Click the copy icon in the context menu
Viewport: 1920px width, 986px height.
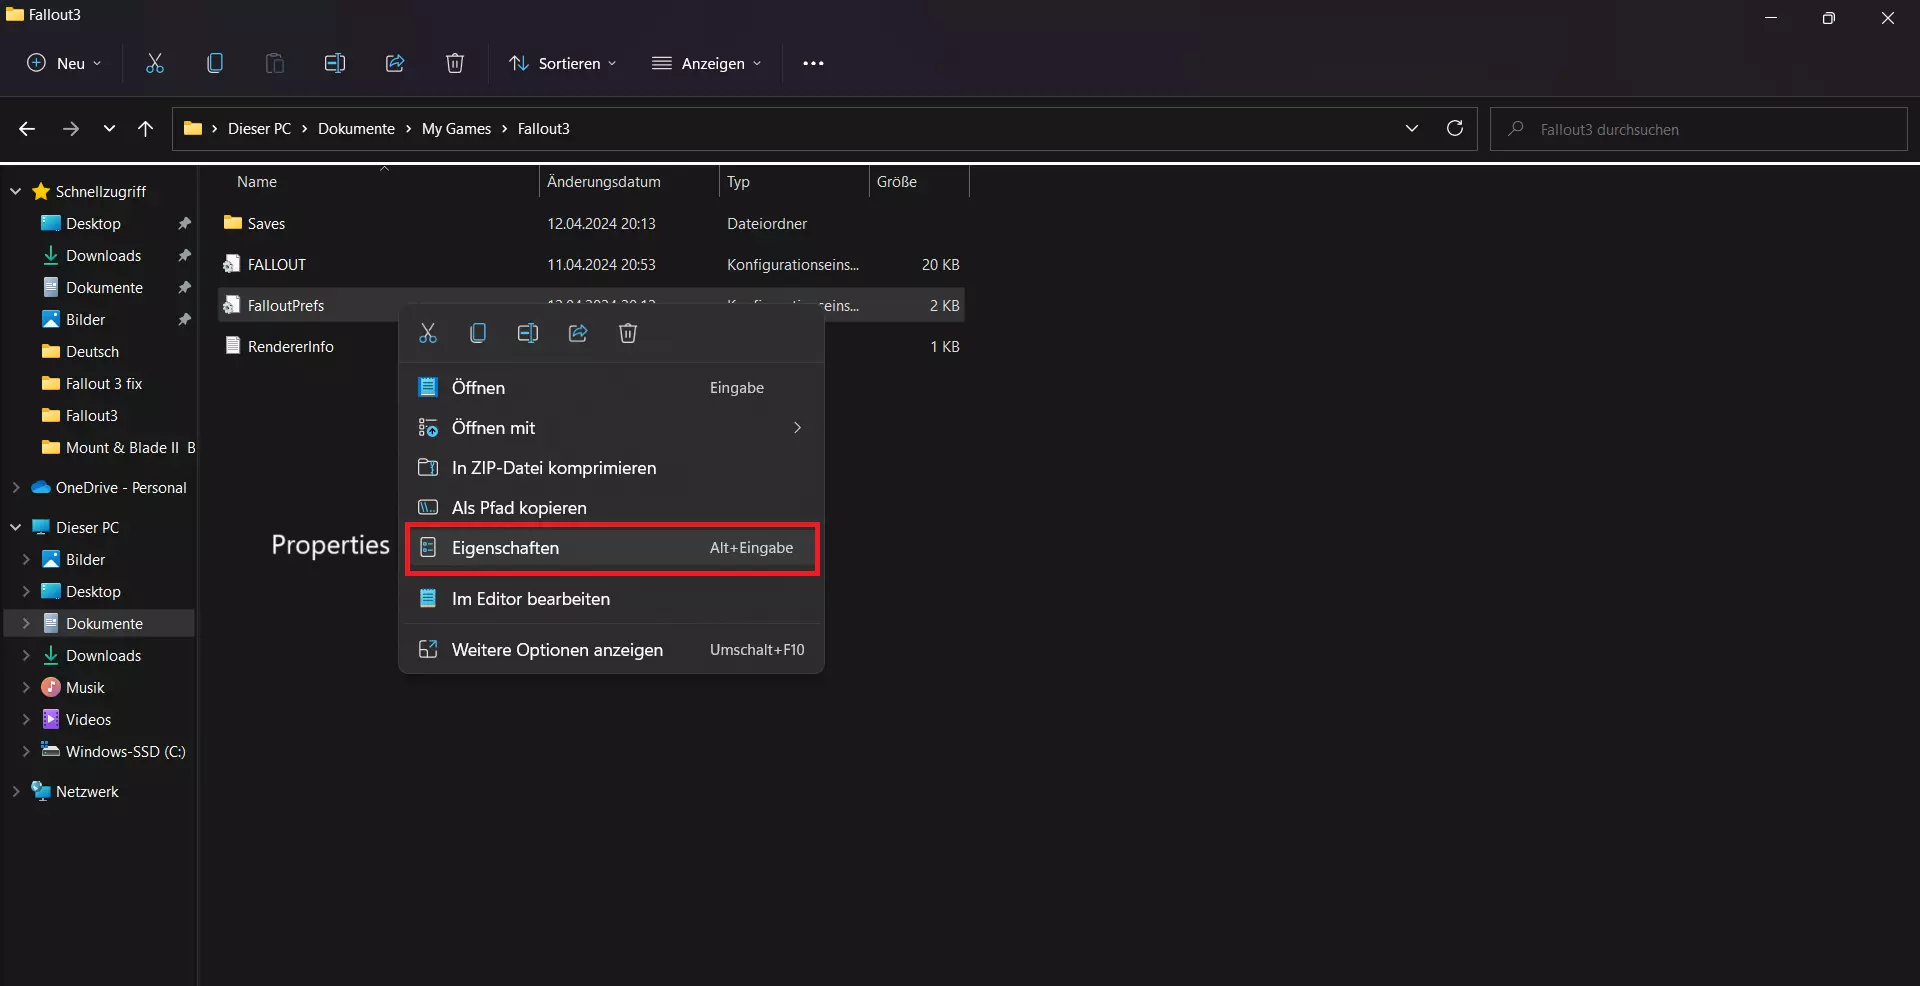point(478,333)
